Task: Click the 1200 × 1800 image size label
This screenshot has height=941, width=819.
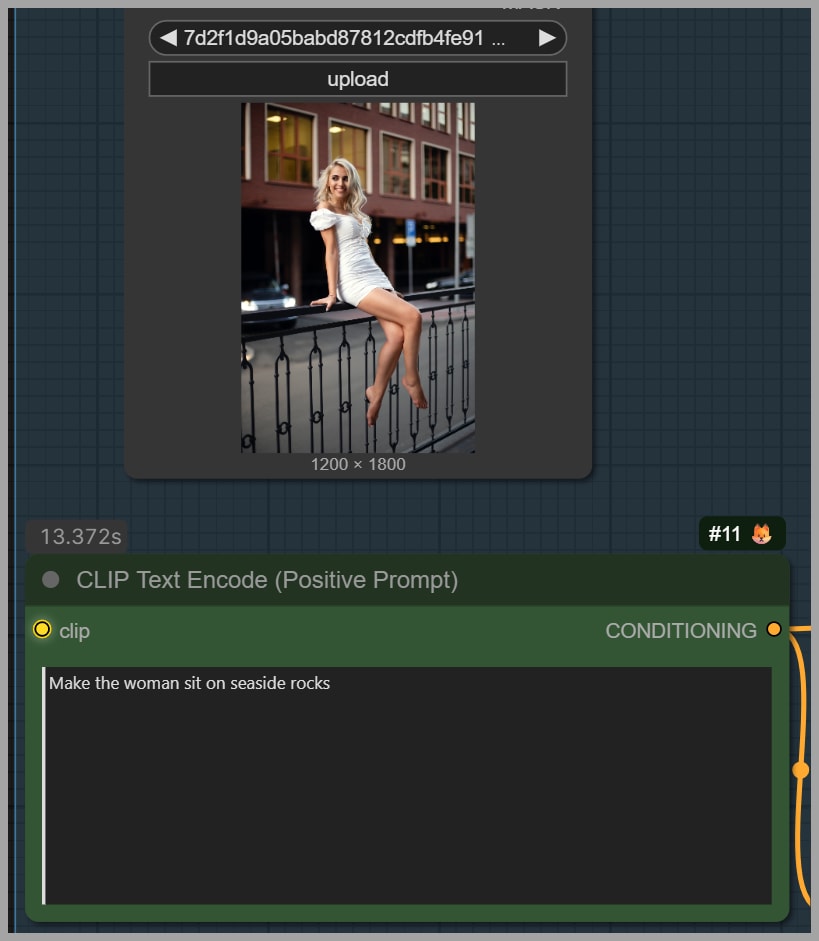Action: pyautogui.click(x=358, y=464)
